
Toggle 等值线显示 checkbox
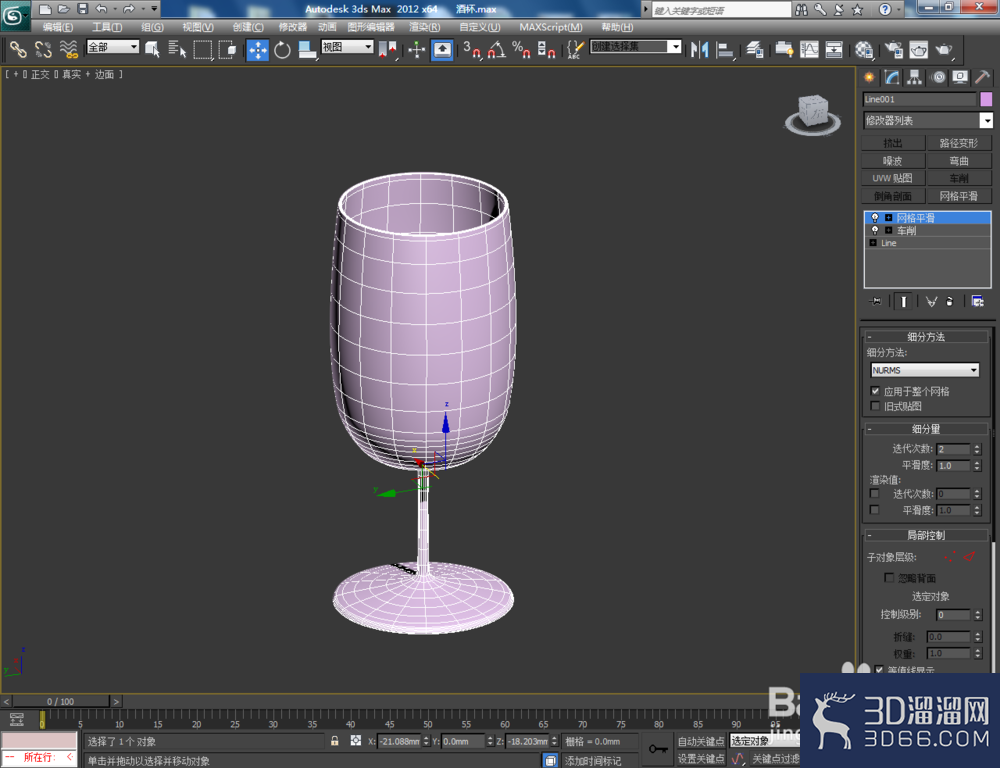click(879, 670)
